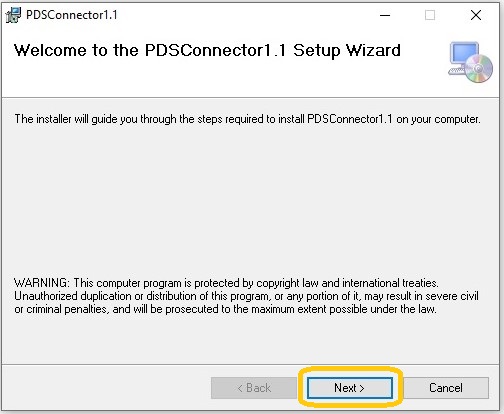Image resolution: width=504 pixels, height=414 pixels.
Task: Click the Welcome to the Setup Wizard heading
Action: 207,50
